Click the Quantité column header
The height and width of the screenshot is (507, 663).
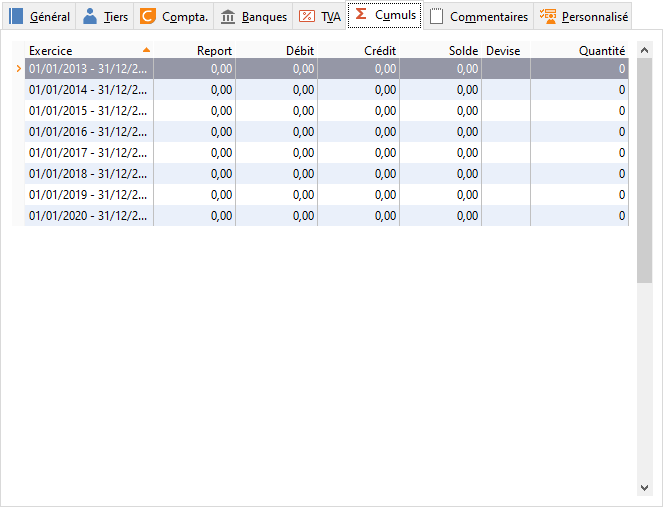click(580, 51)
